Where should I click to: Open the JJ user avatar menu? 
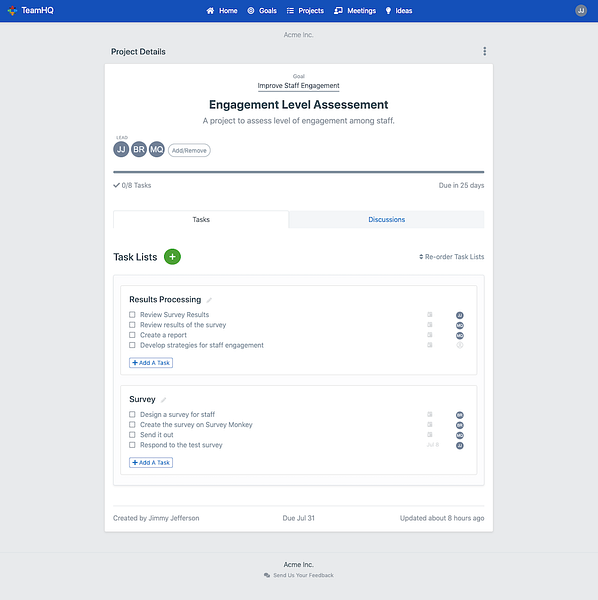[x=581, y=11]
